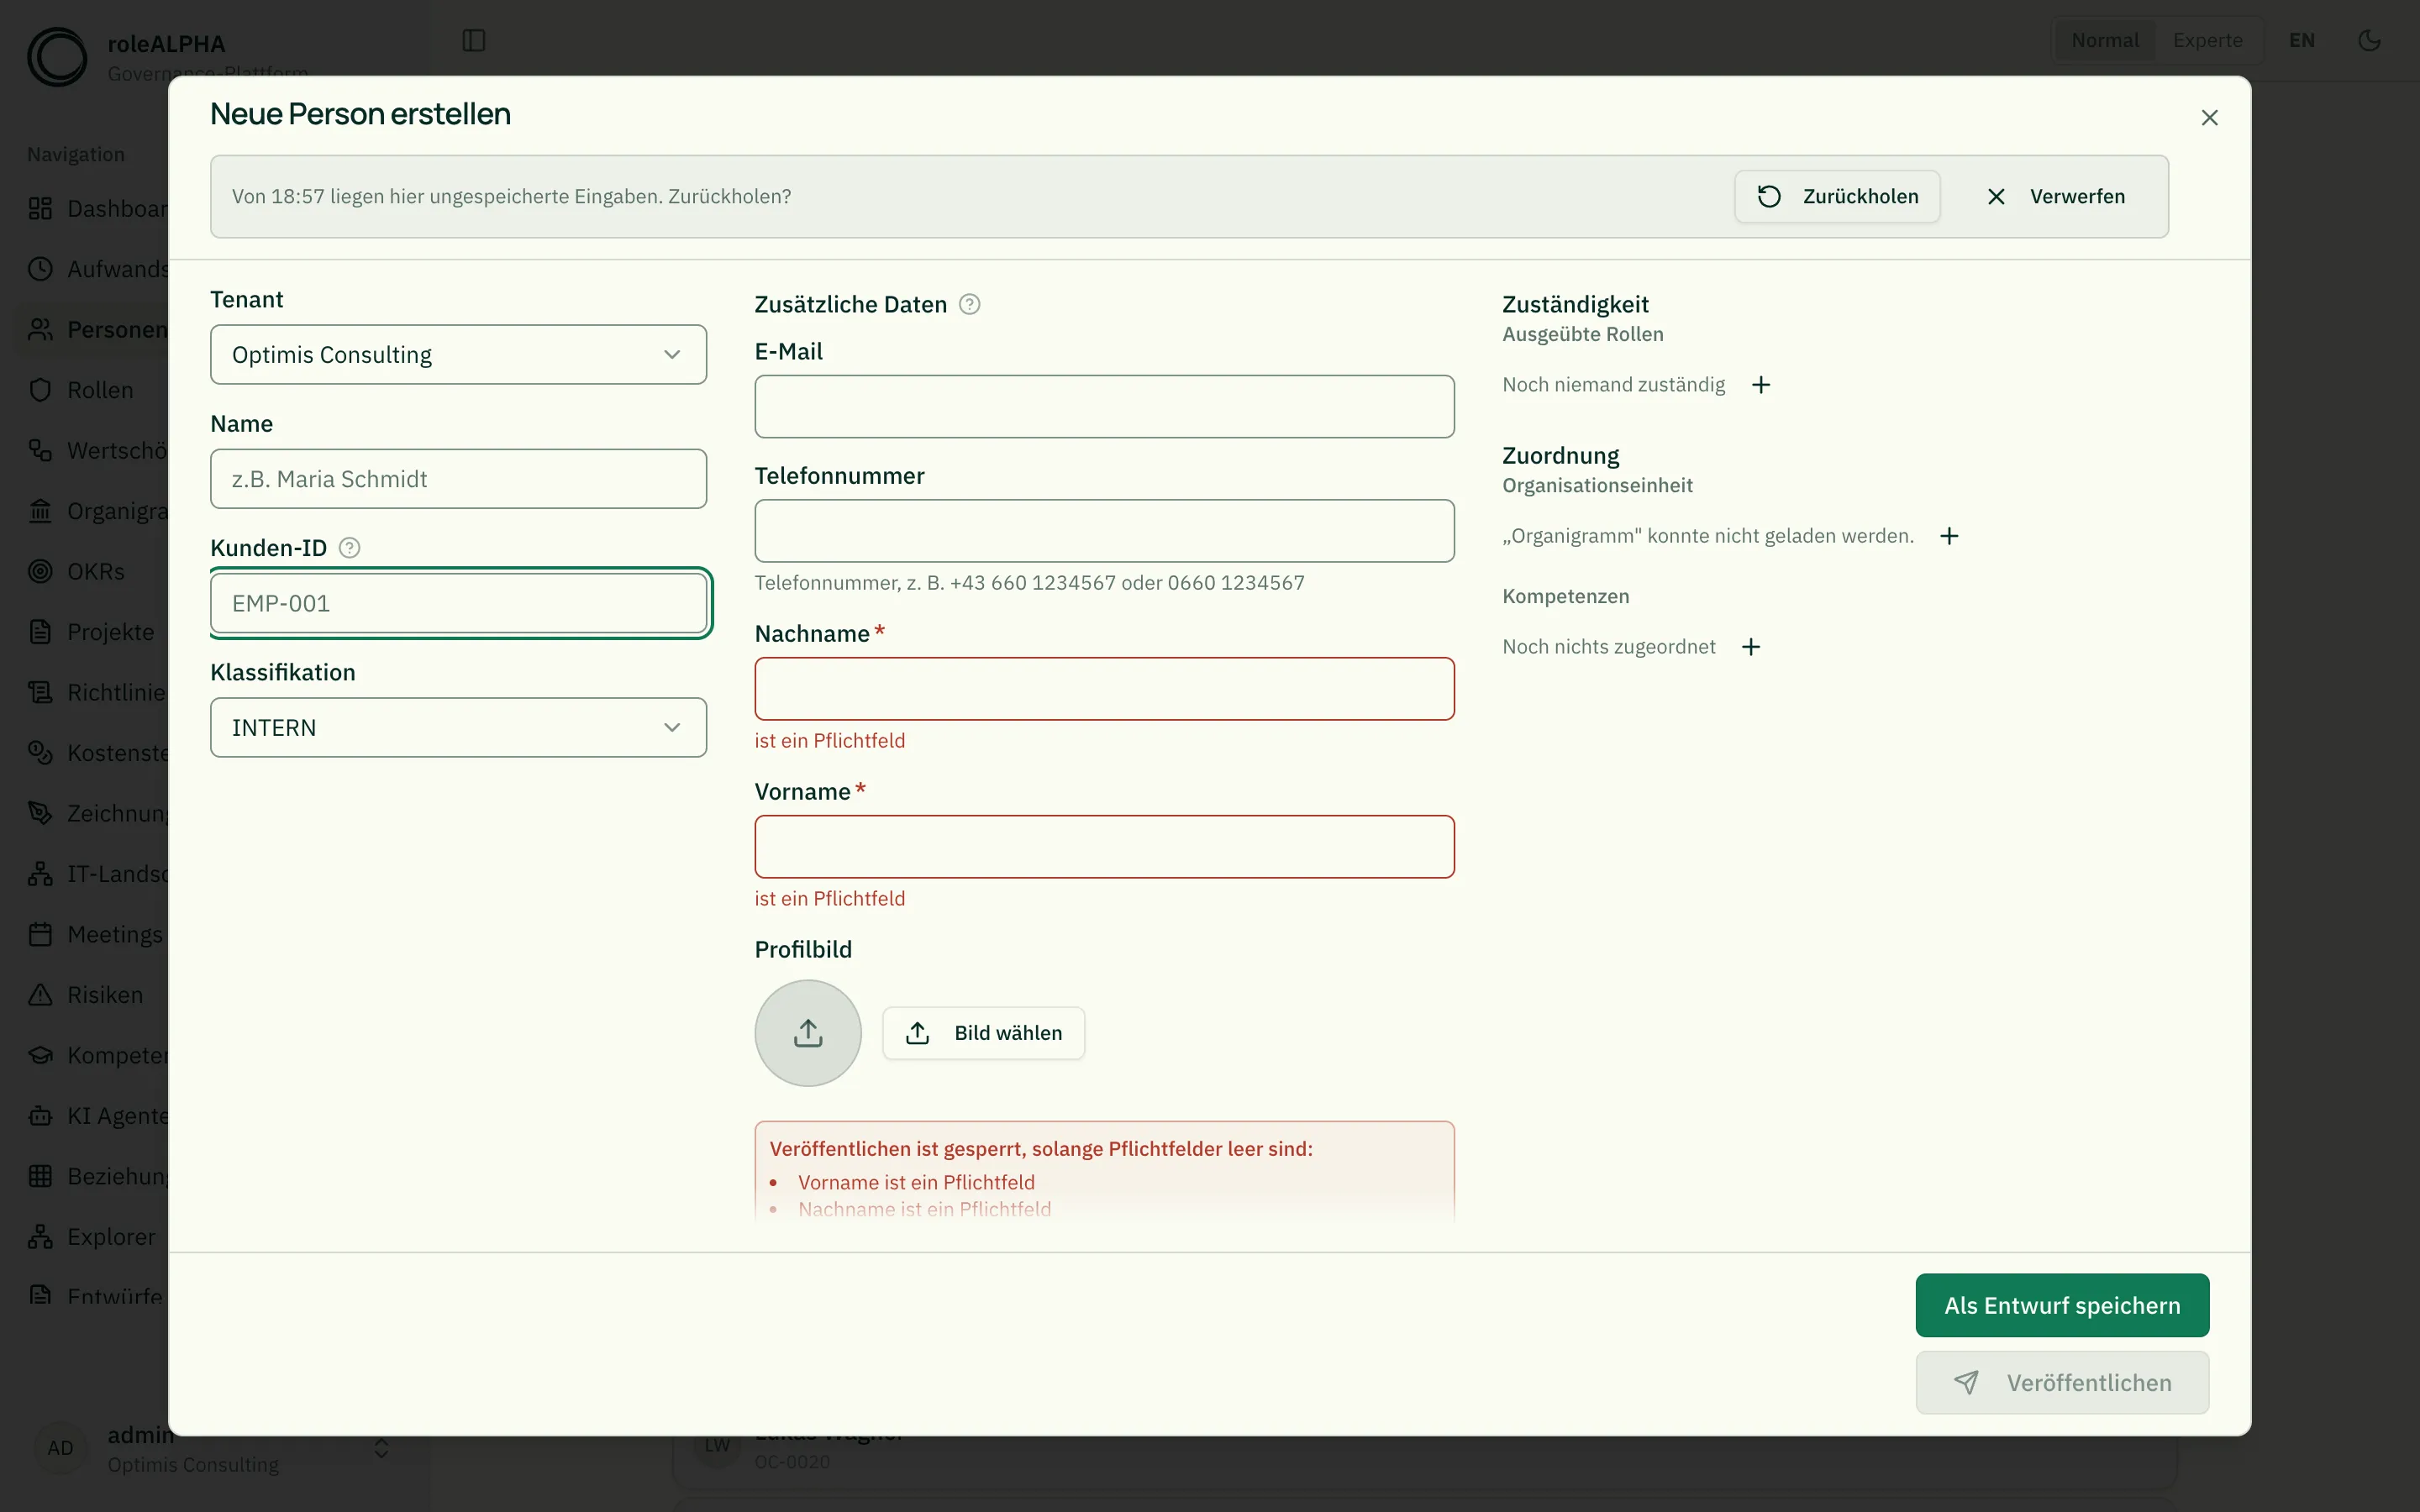This screenshot has width=2420, height=1512.
Task: Click the roleALPHA logo
Action: 57,57
